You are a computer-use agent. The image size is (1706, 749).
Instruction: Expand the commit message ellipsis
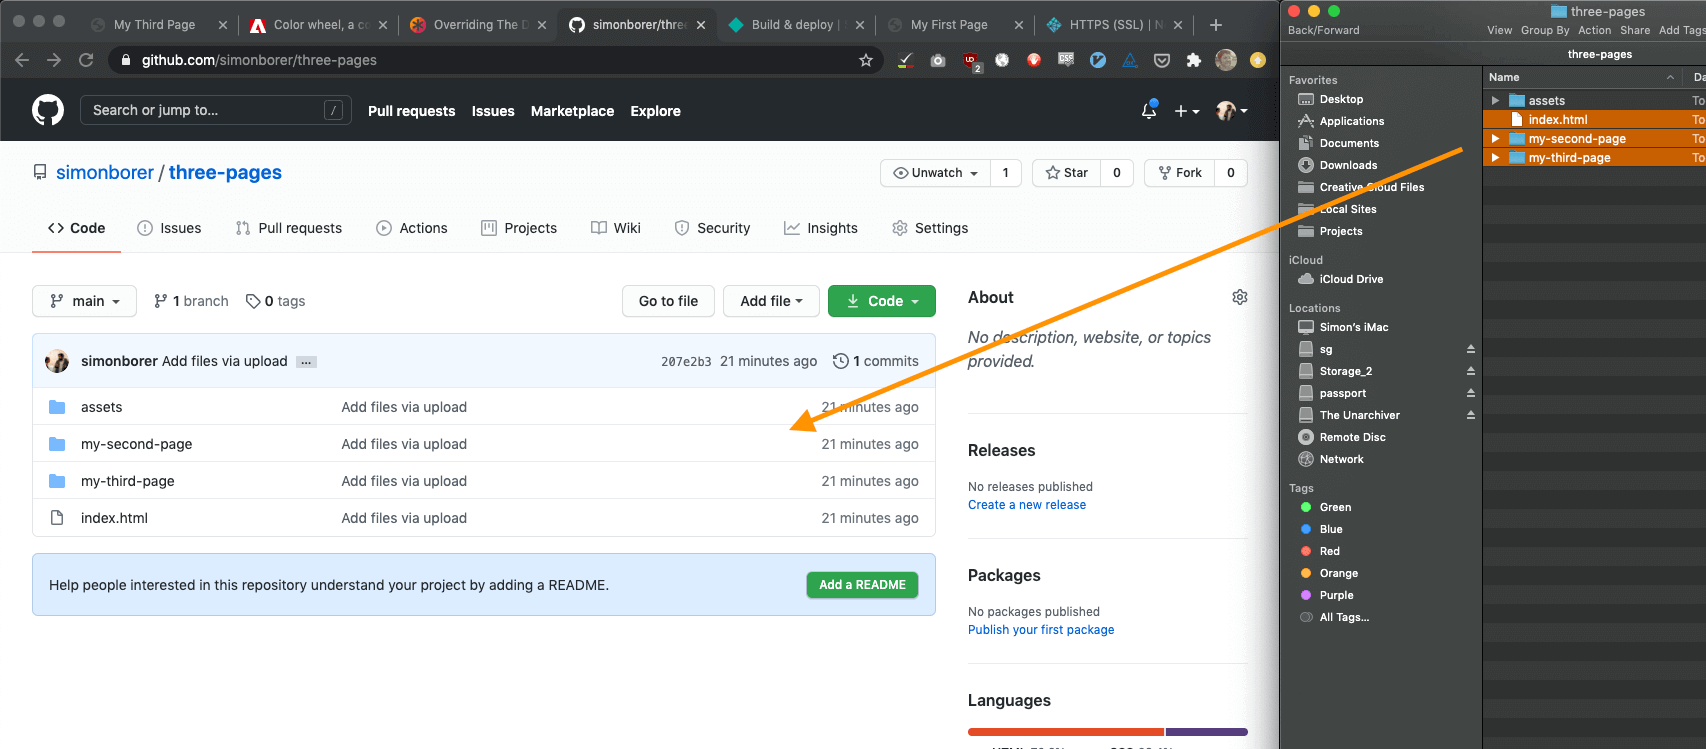pyautogui.click(x=306, y=362)
